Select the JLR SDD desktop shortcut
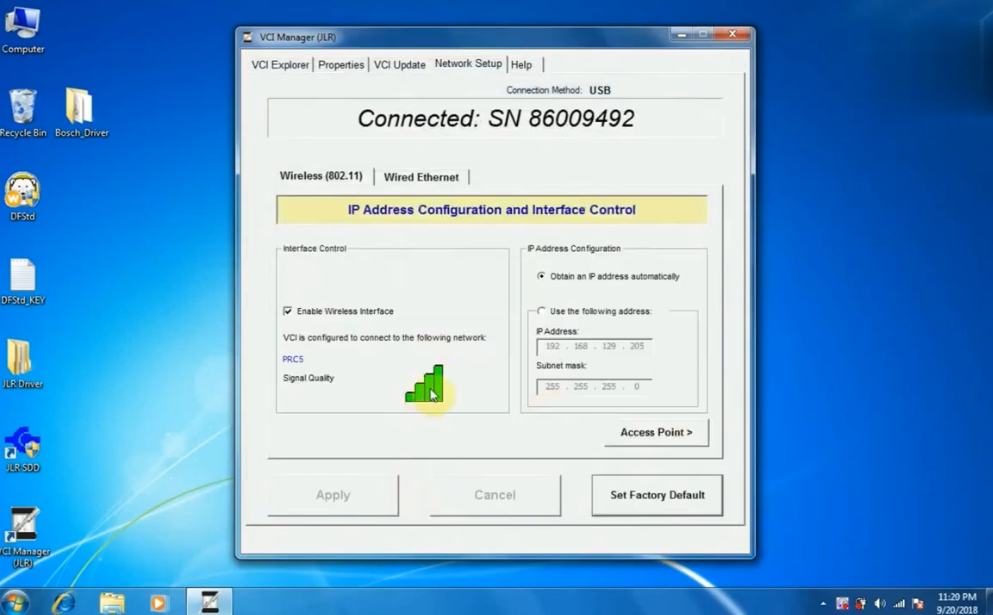Image resolution: width=993 pixels, height=615 pixels. pyautogui.click(x=23, y=448)
